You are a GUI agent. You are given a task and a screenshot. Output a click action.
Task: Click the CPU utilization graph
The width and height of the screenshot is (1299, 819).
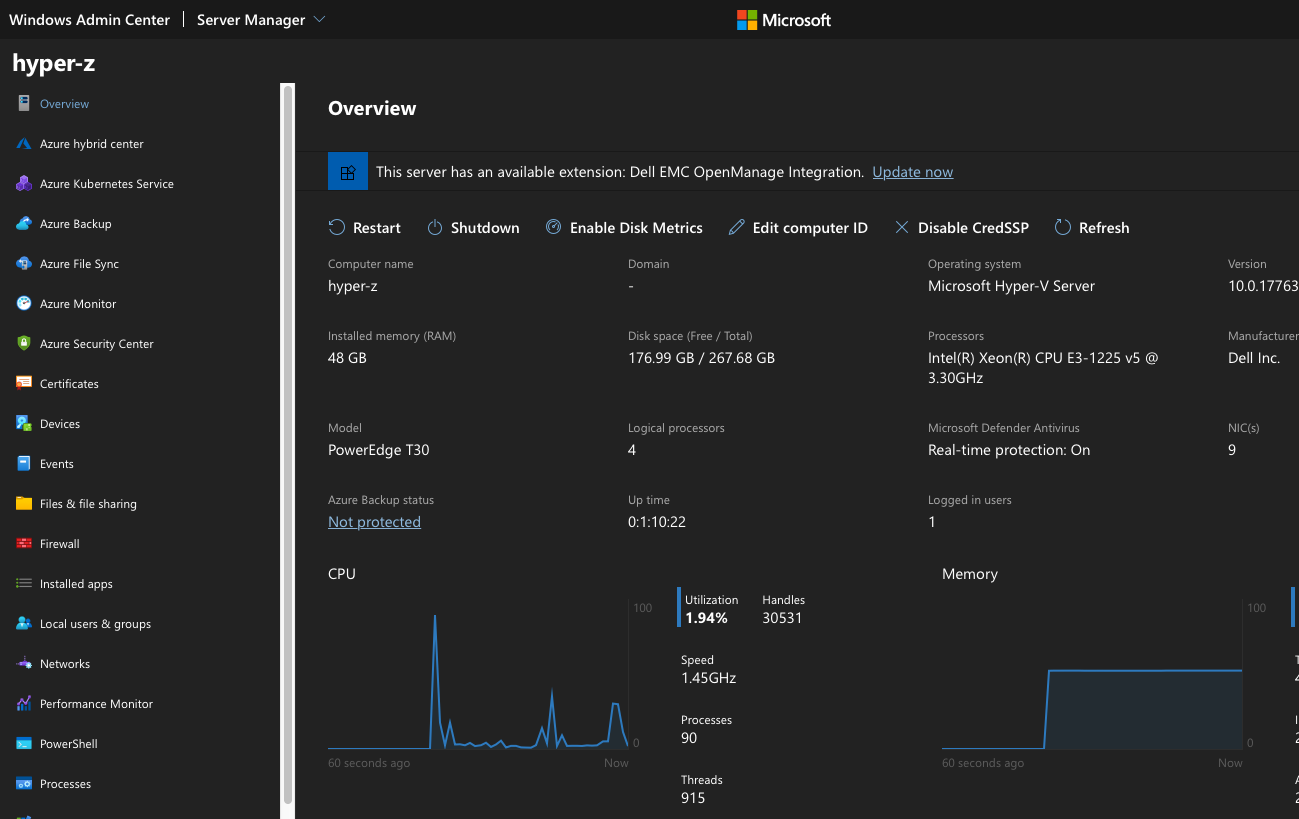pos(479,675)
